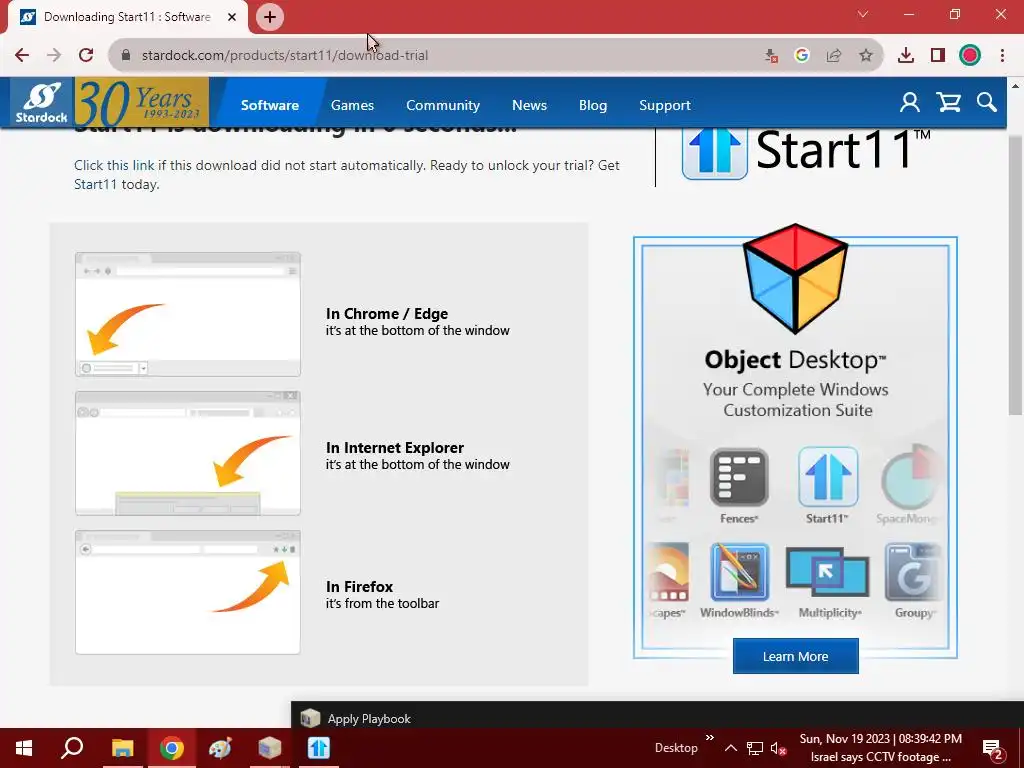Open the Support menu item
1024x768 pixels.
point(665,105)
